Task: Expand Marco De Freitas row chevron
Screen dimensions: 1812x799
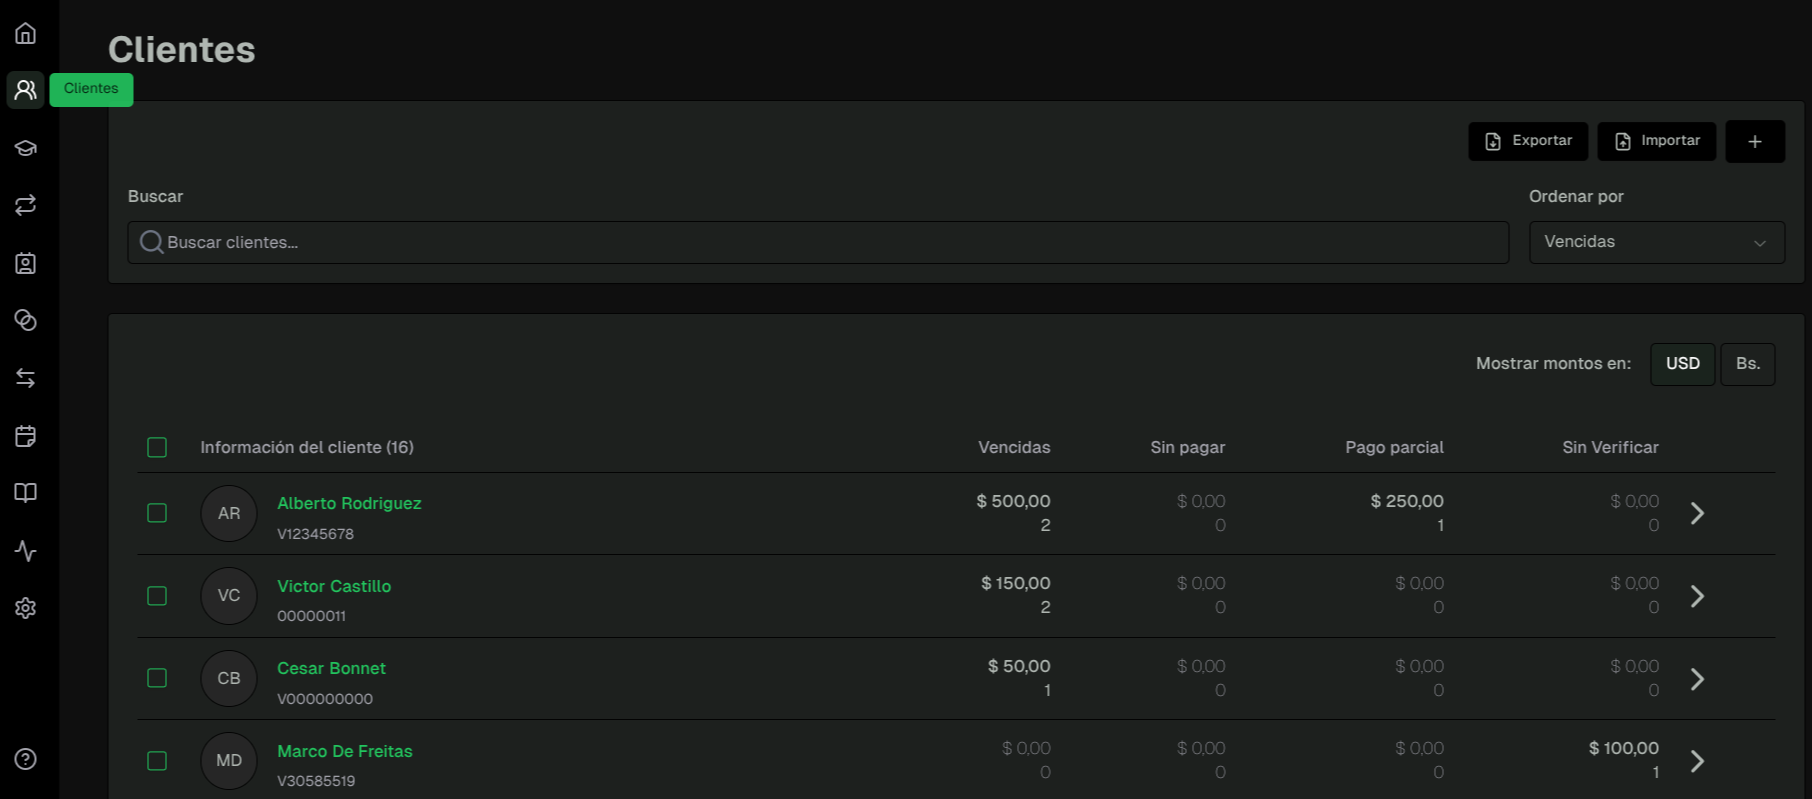Action: coord(1697,761)
